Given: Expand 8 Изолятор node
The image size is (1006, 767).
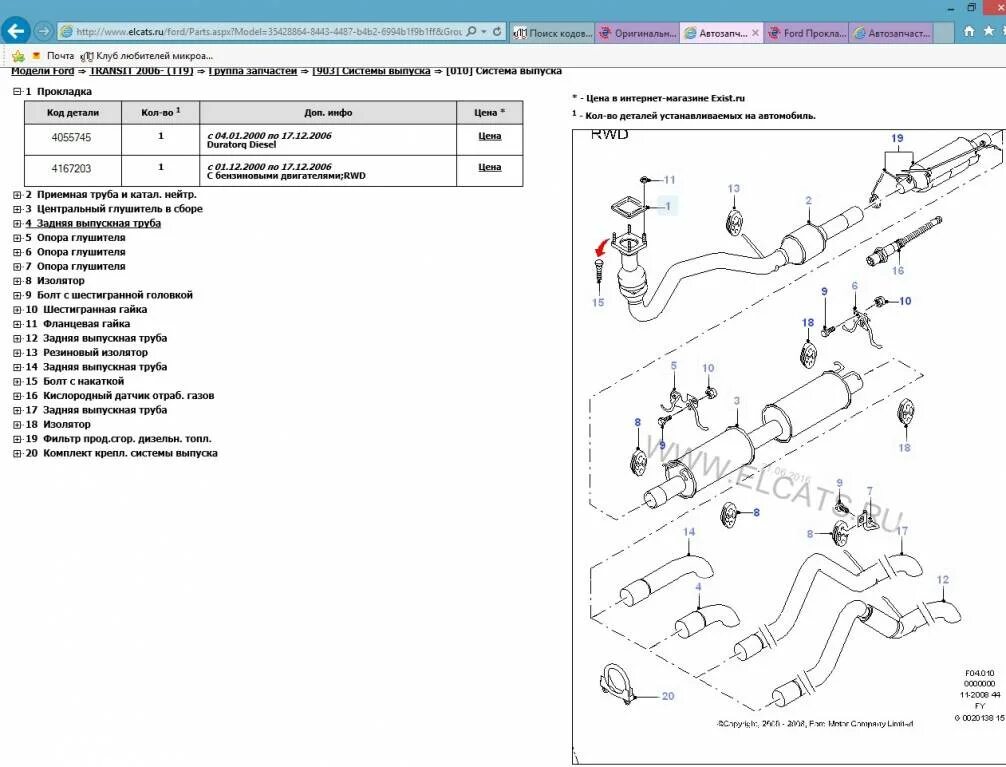Looking at the screenshot, I should click(17, 280).
